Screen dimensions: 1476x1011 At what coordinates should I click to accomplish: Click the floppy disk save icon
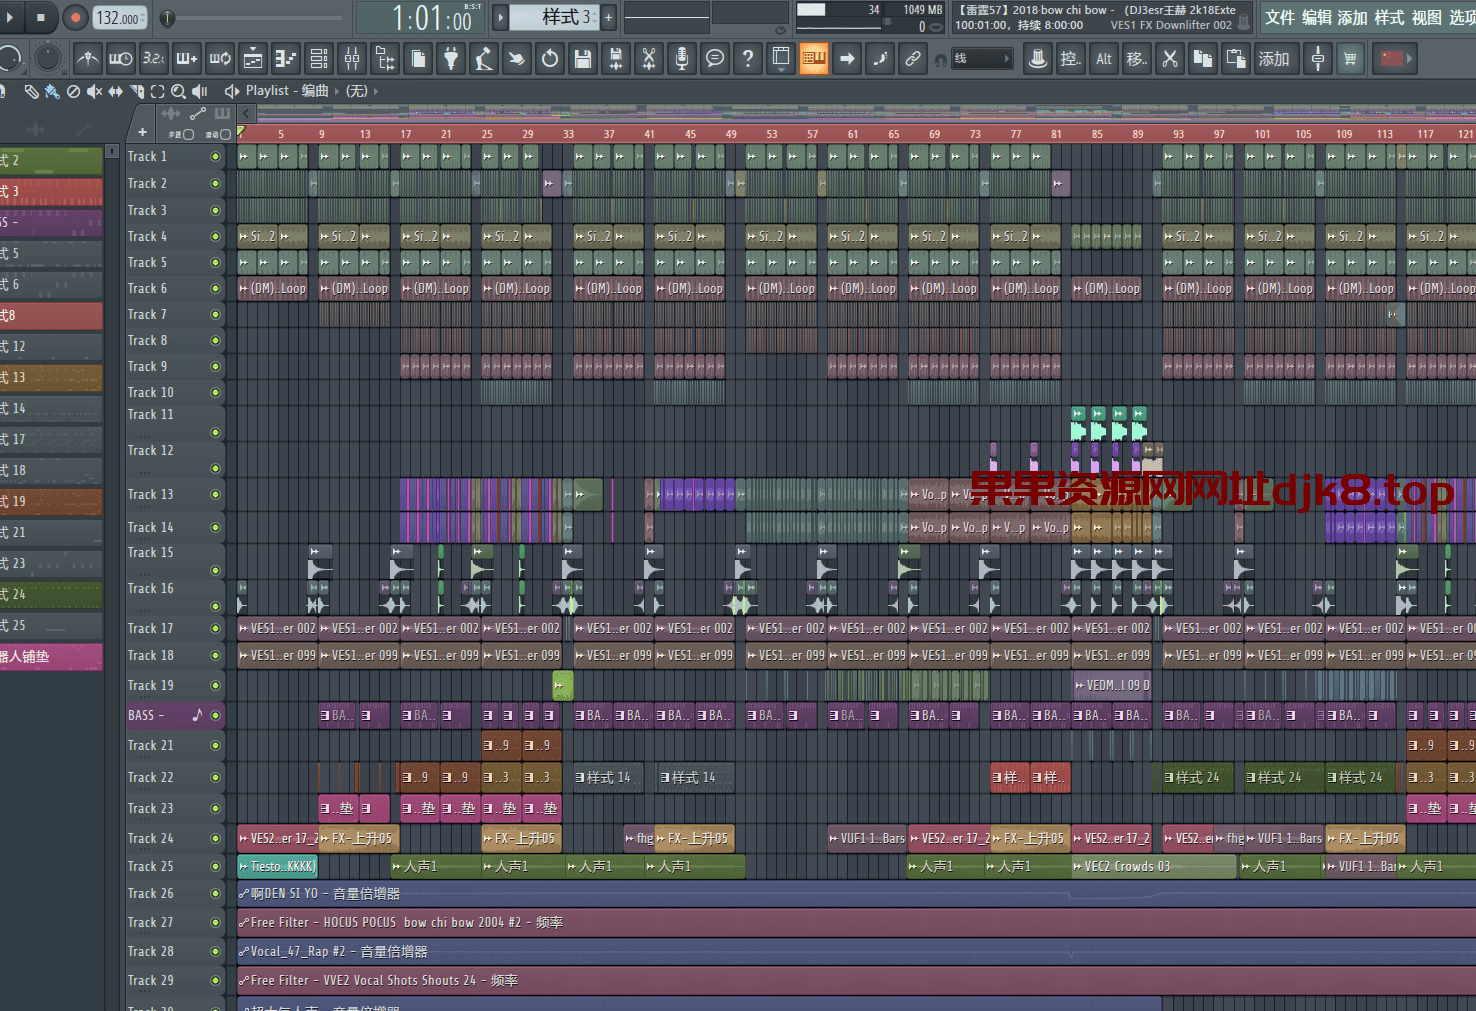(x=583, y=59)
